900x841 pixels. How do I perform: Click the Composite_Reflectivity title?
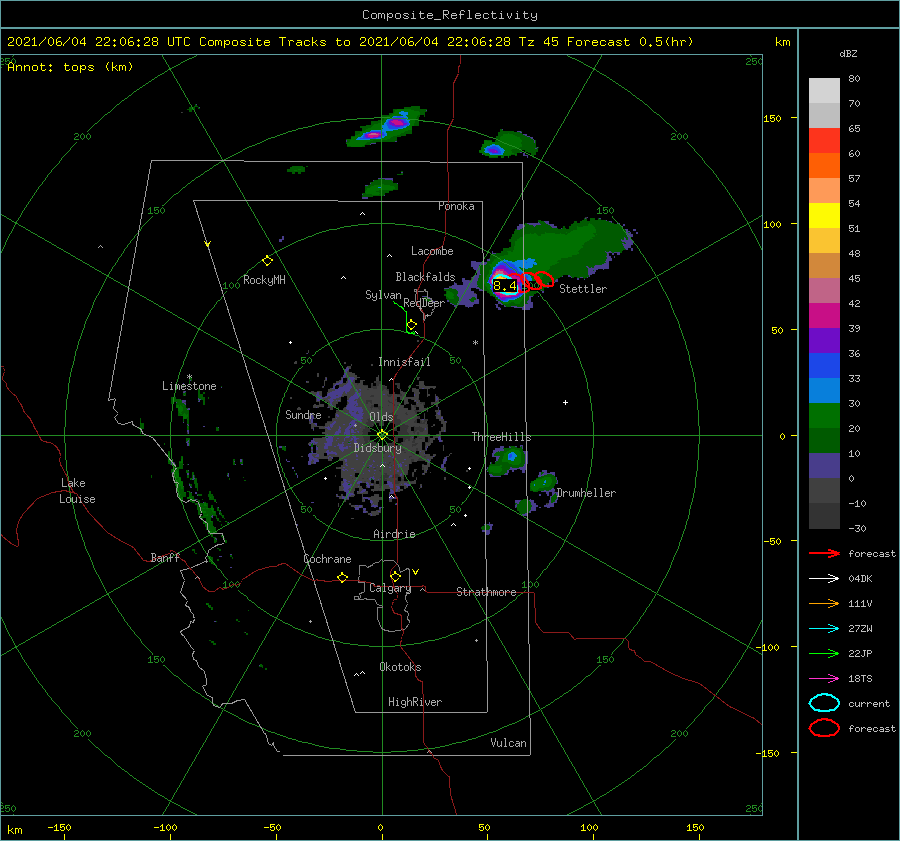449,15
